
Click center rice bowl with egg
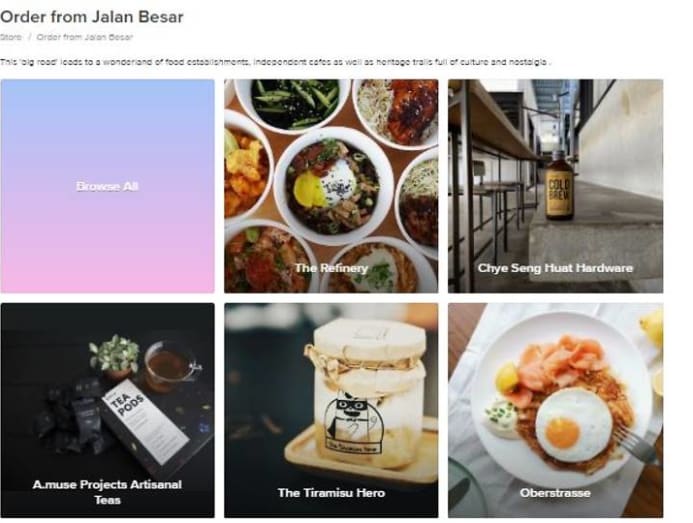333,186
